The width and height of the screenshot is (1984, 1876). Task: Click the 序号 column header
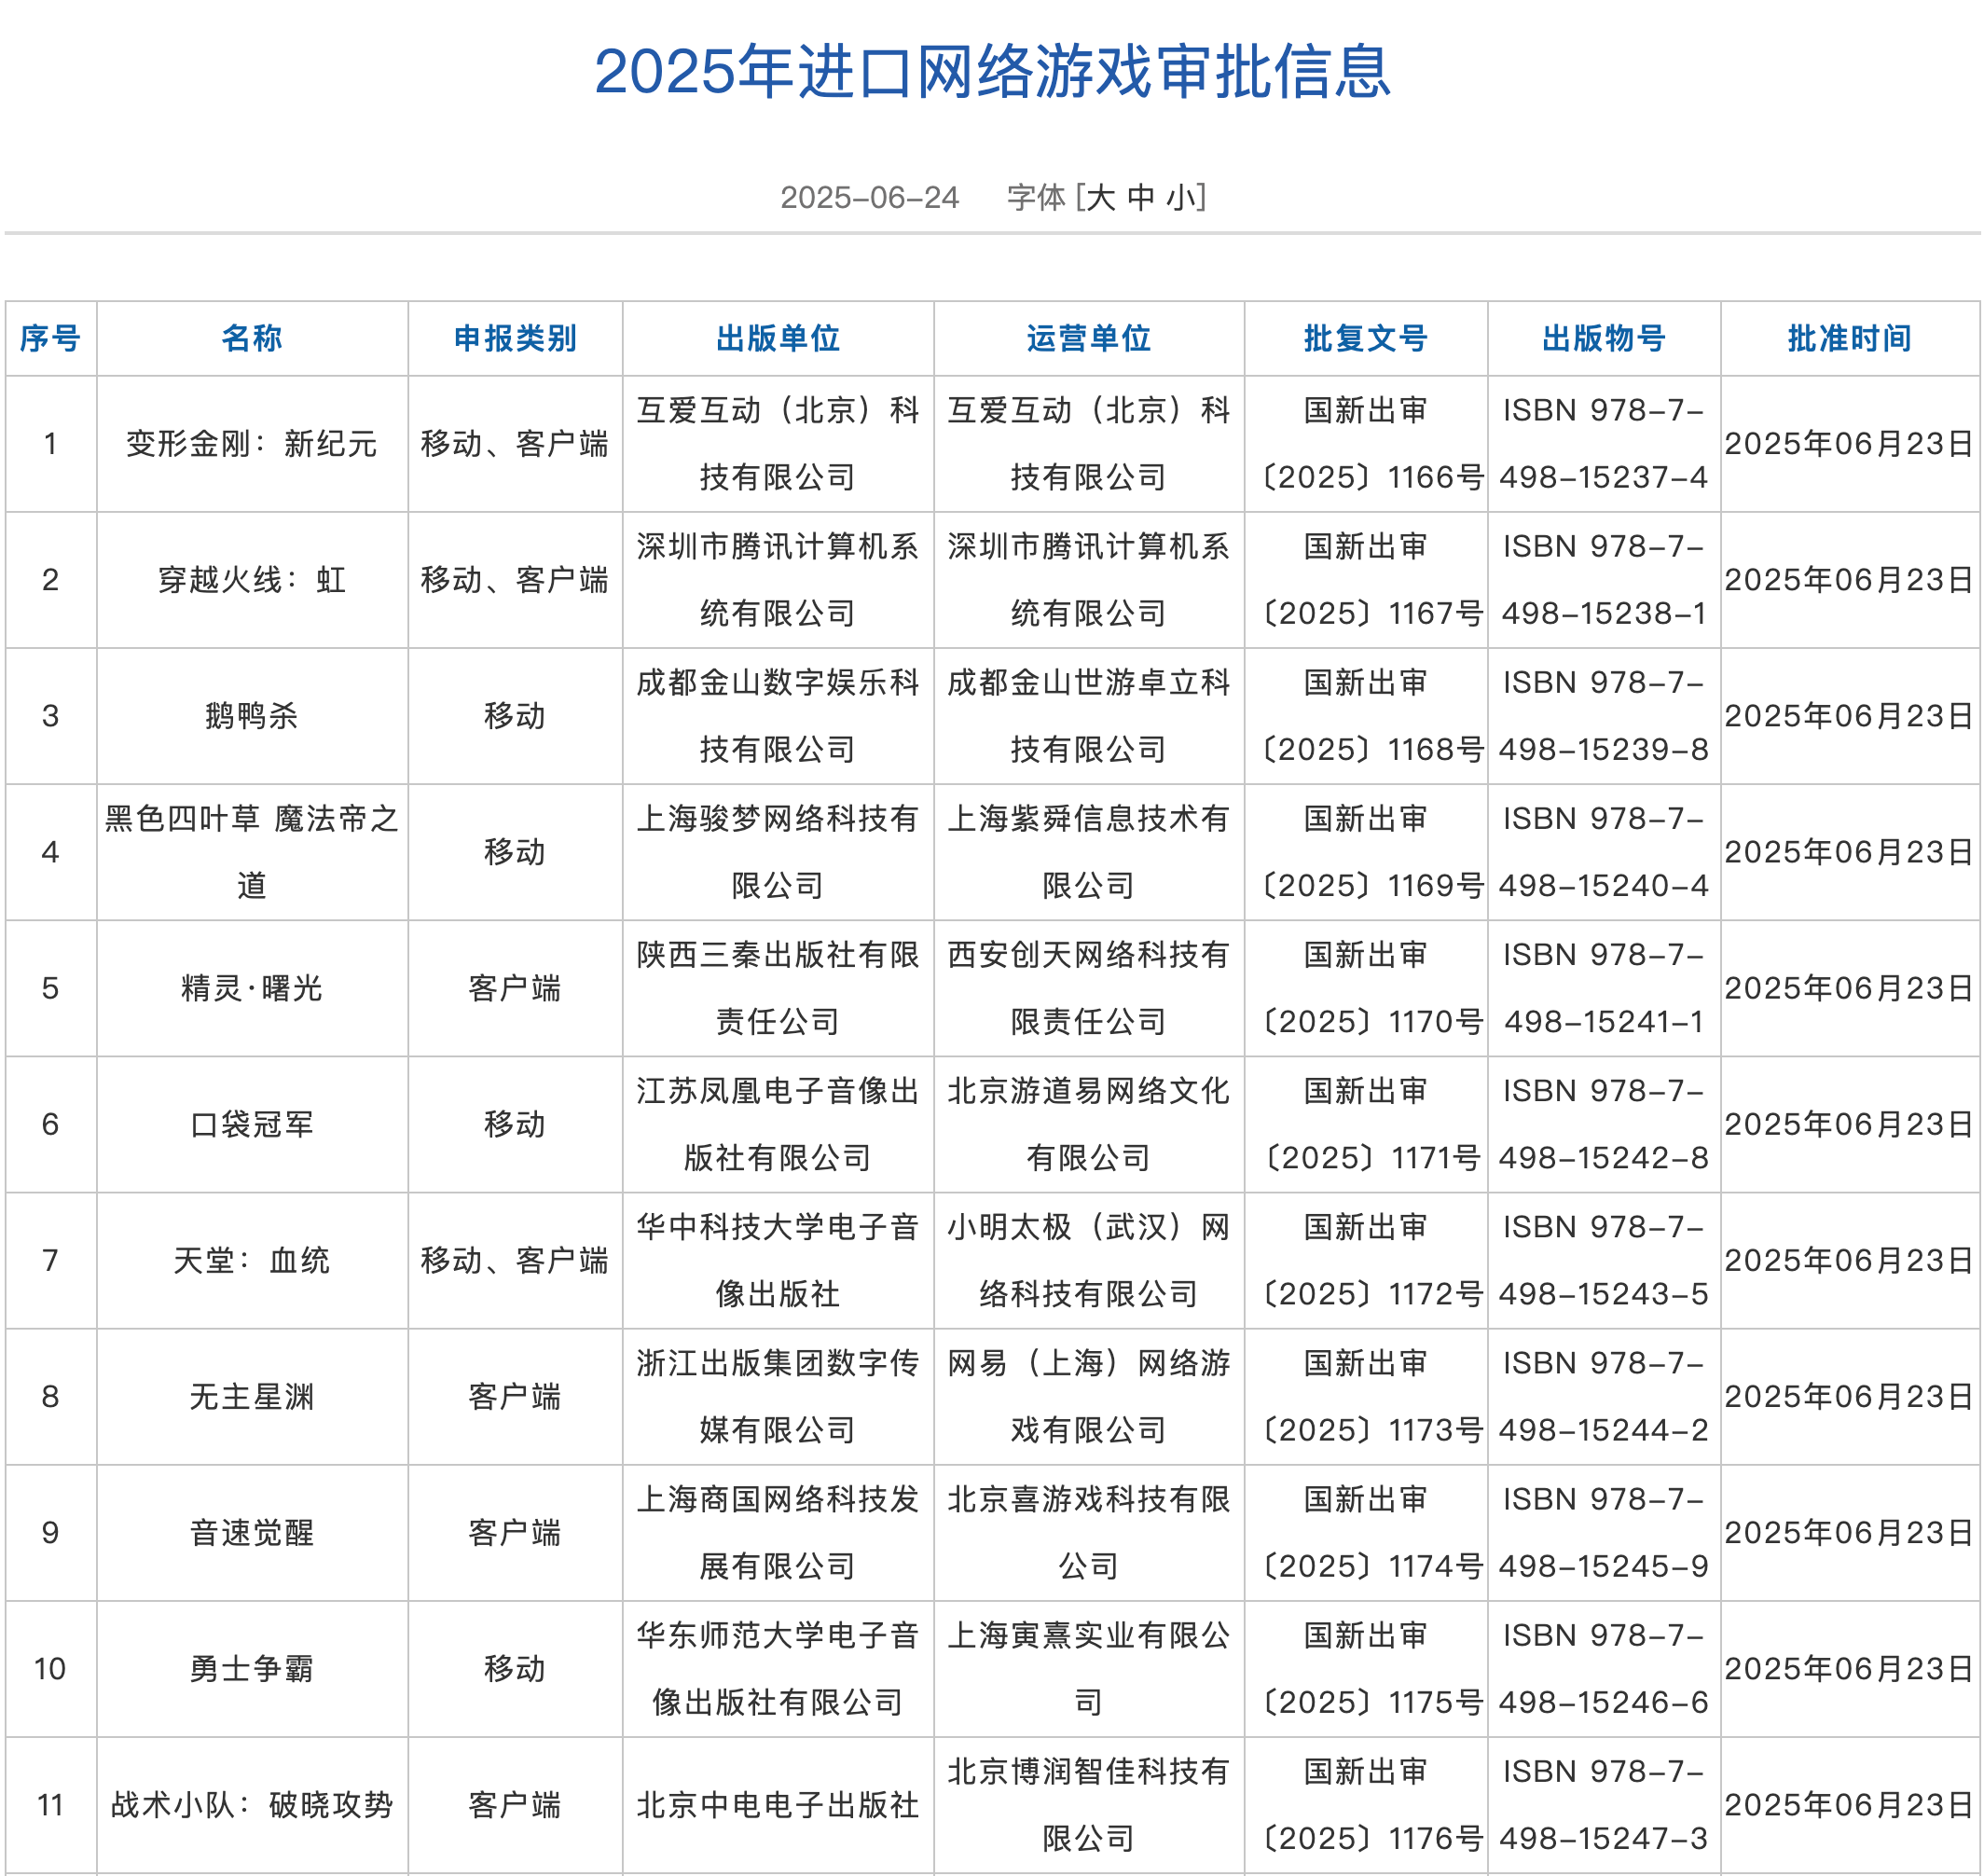[x=50, y=338]
